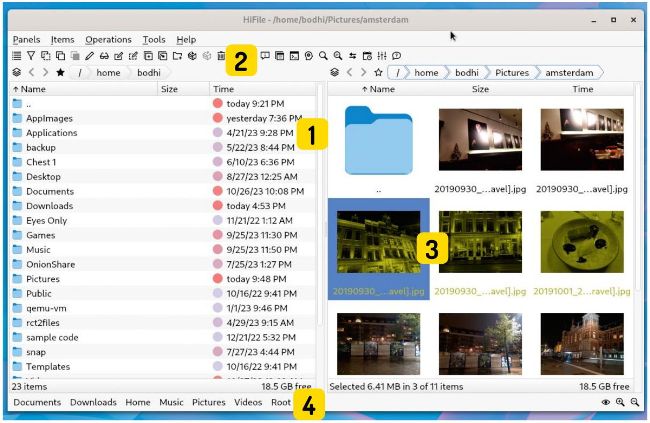Expand the left panel layers dropdown
This screenshot has height=423, width=650.
pyautogui.click(x=16, y=72)
